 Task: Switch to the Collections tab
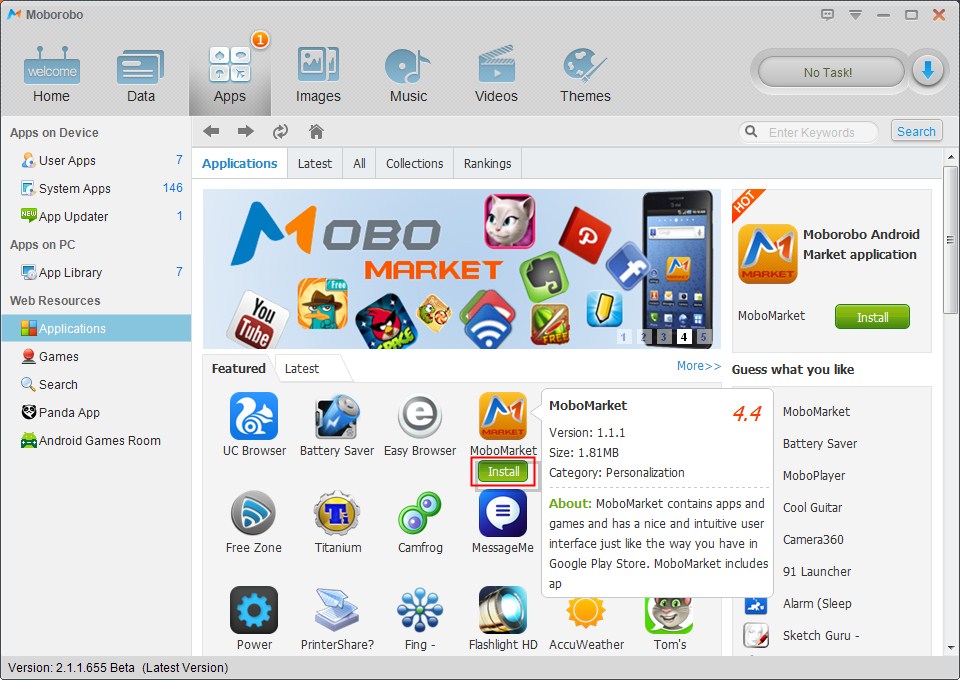tap(414, 163)
